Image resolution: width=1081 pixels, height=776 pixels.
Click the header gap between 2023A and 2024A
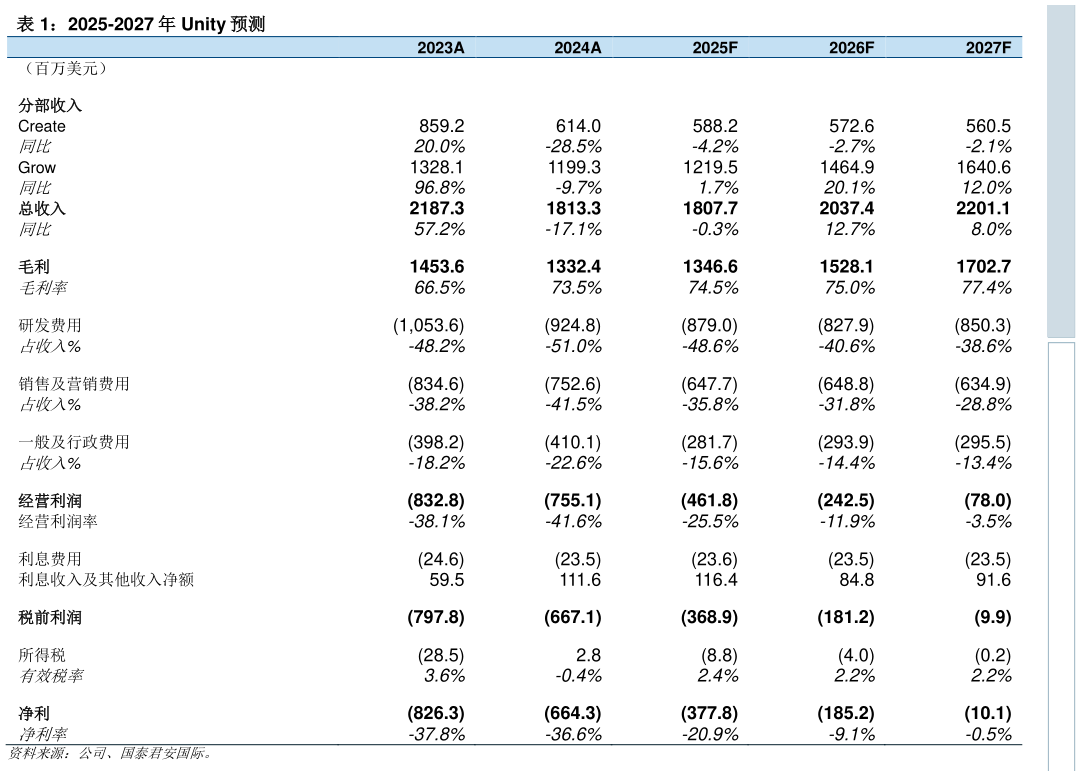point(509,48)
